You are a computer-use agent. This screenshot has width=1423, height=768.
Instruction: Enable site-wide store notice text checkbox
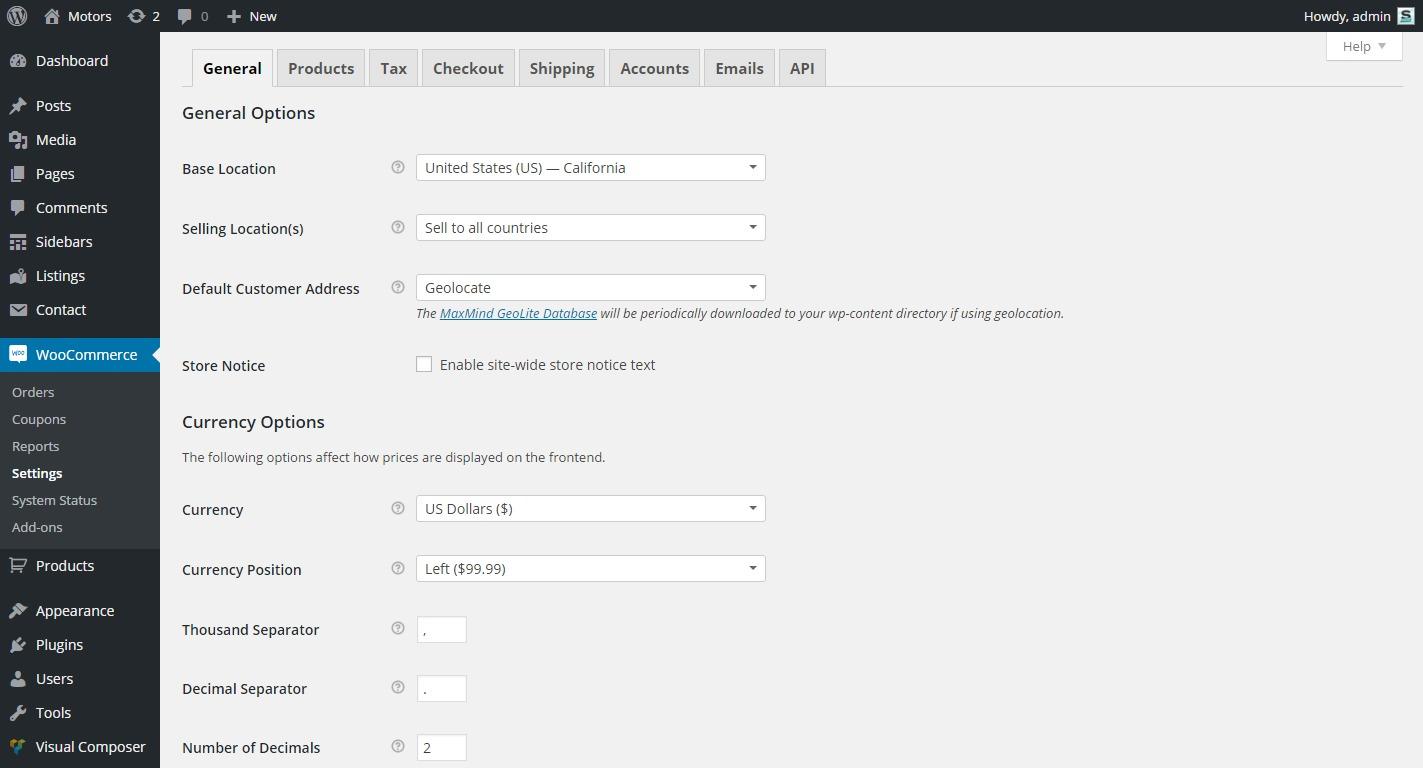[424, 365]
